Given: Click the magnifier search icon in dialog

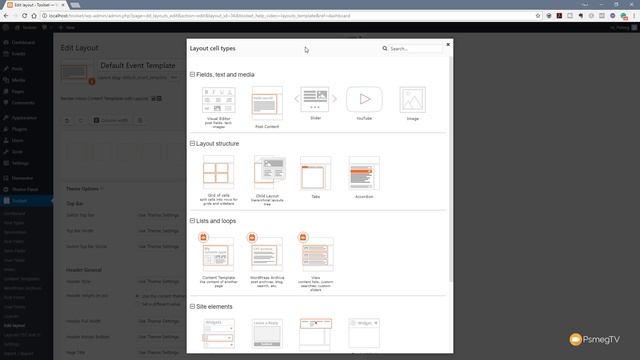Looking at the screenshot, I should click(x=384, y=48).
